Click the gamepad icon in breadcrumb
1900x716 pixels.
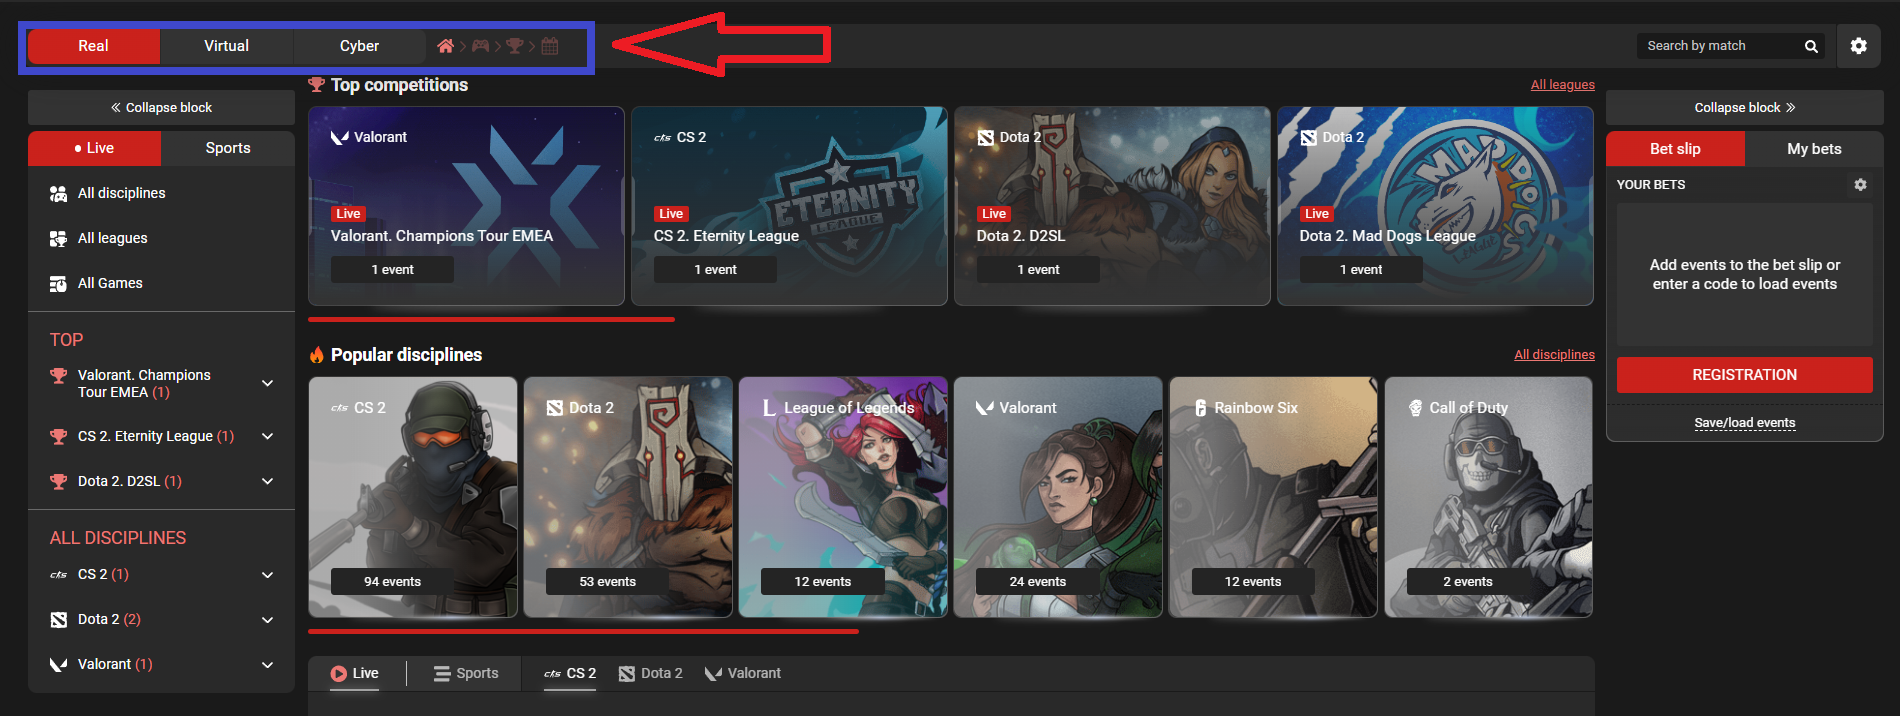point(481,46)
